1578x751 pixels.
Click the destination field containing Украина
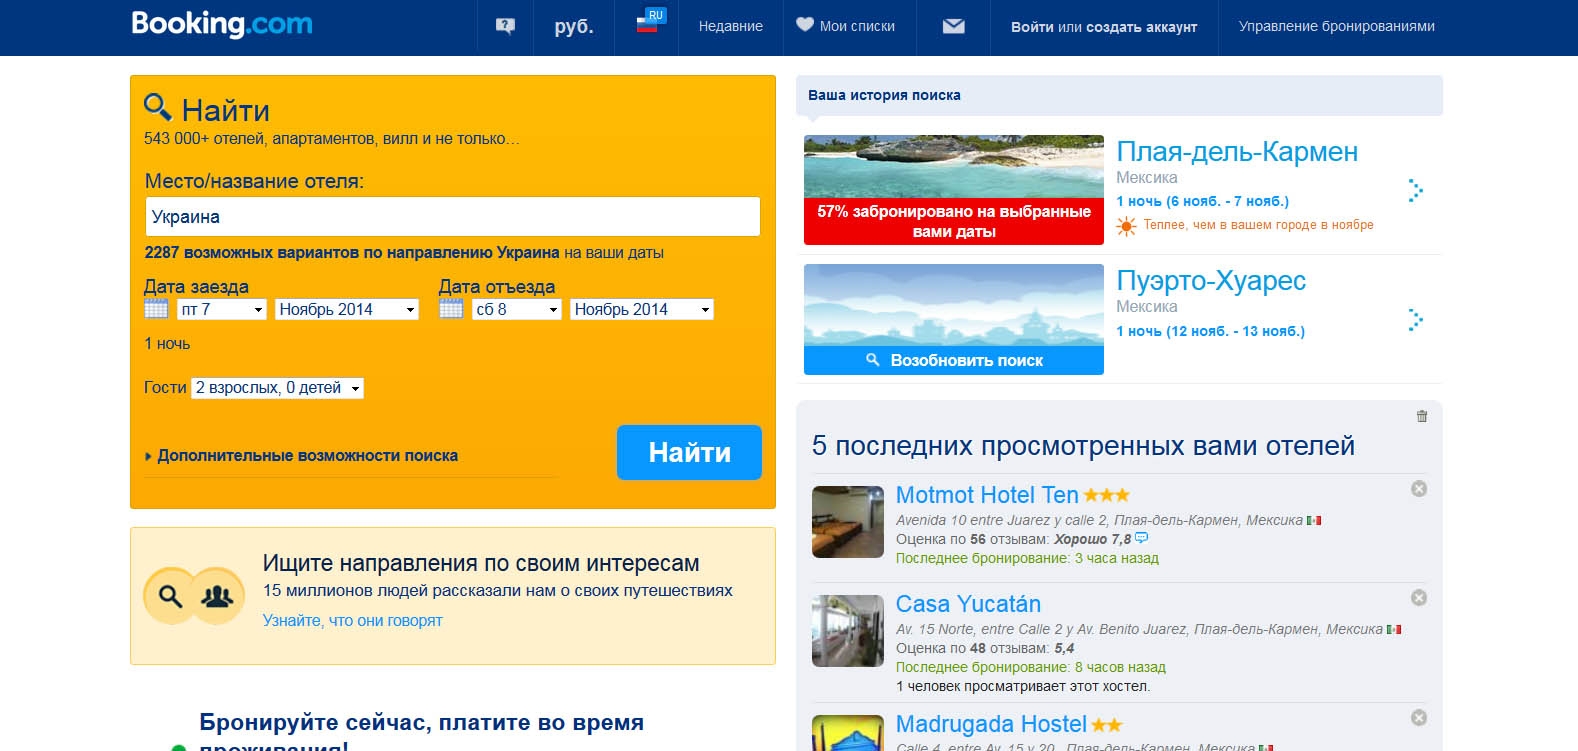452,217
